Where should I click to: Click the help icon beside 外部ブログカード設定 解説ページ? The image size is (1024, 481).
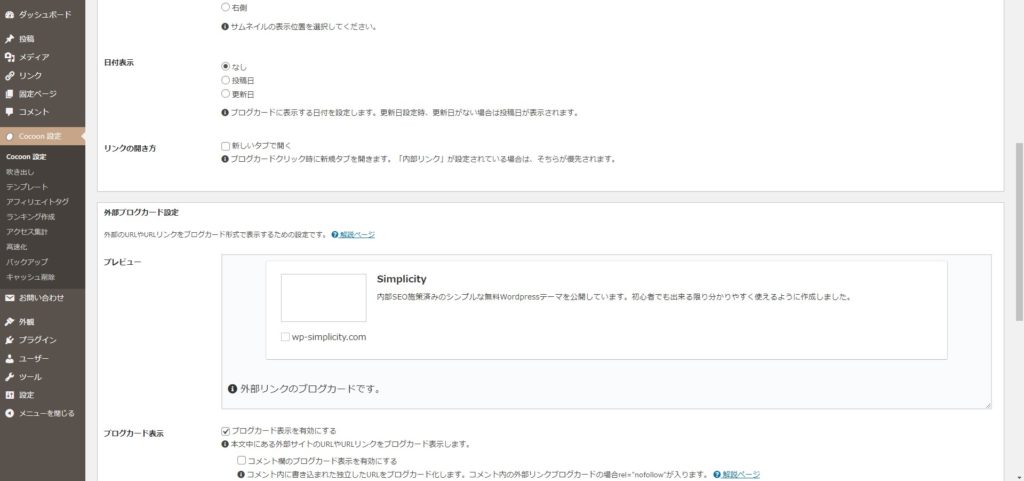pos(334,234)
